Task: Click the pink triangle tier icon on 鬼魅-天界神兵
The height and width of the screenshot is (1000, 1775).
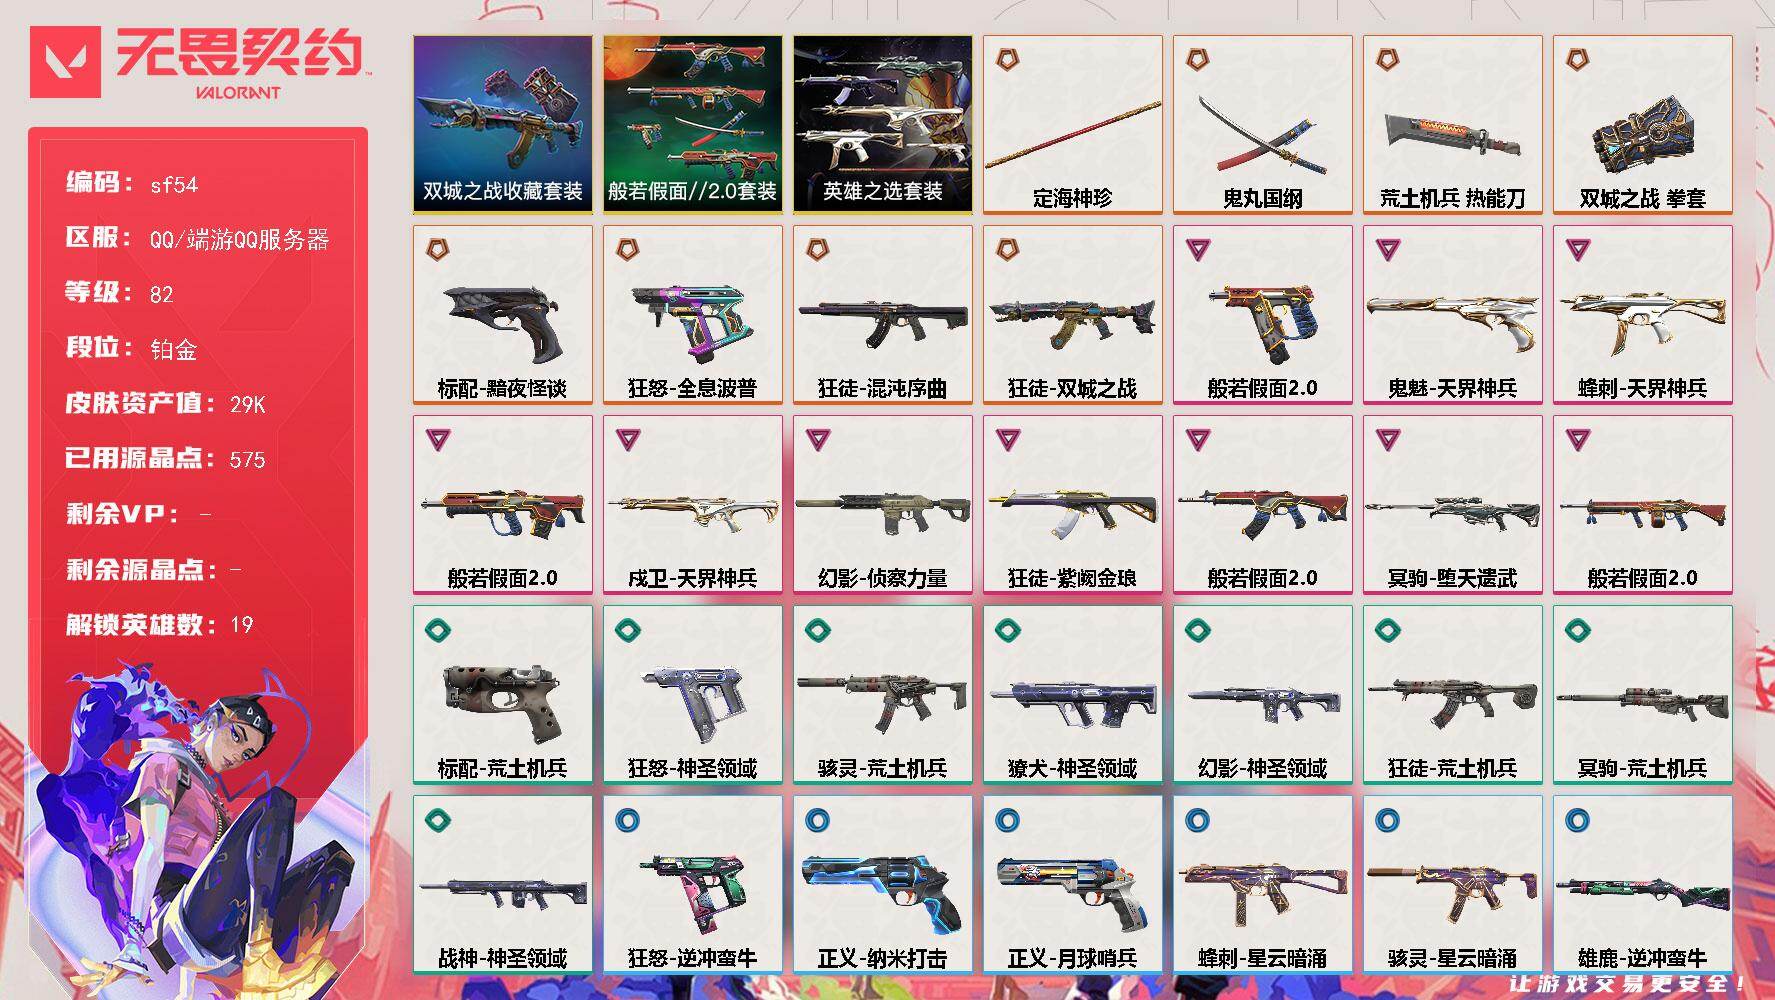Action: click(x=1388, y=251)
